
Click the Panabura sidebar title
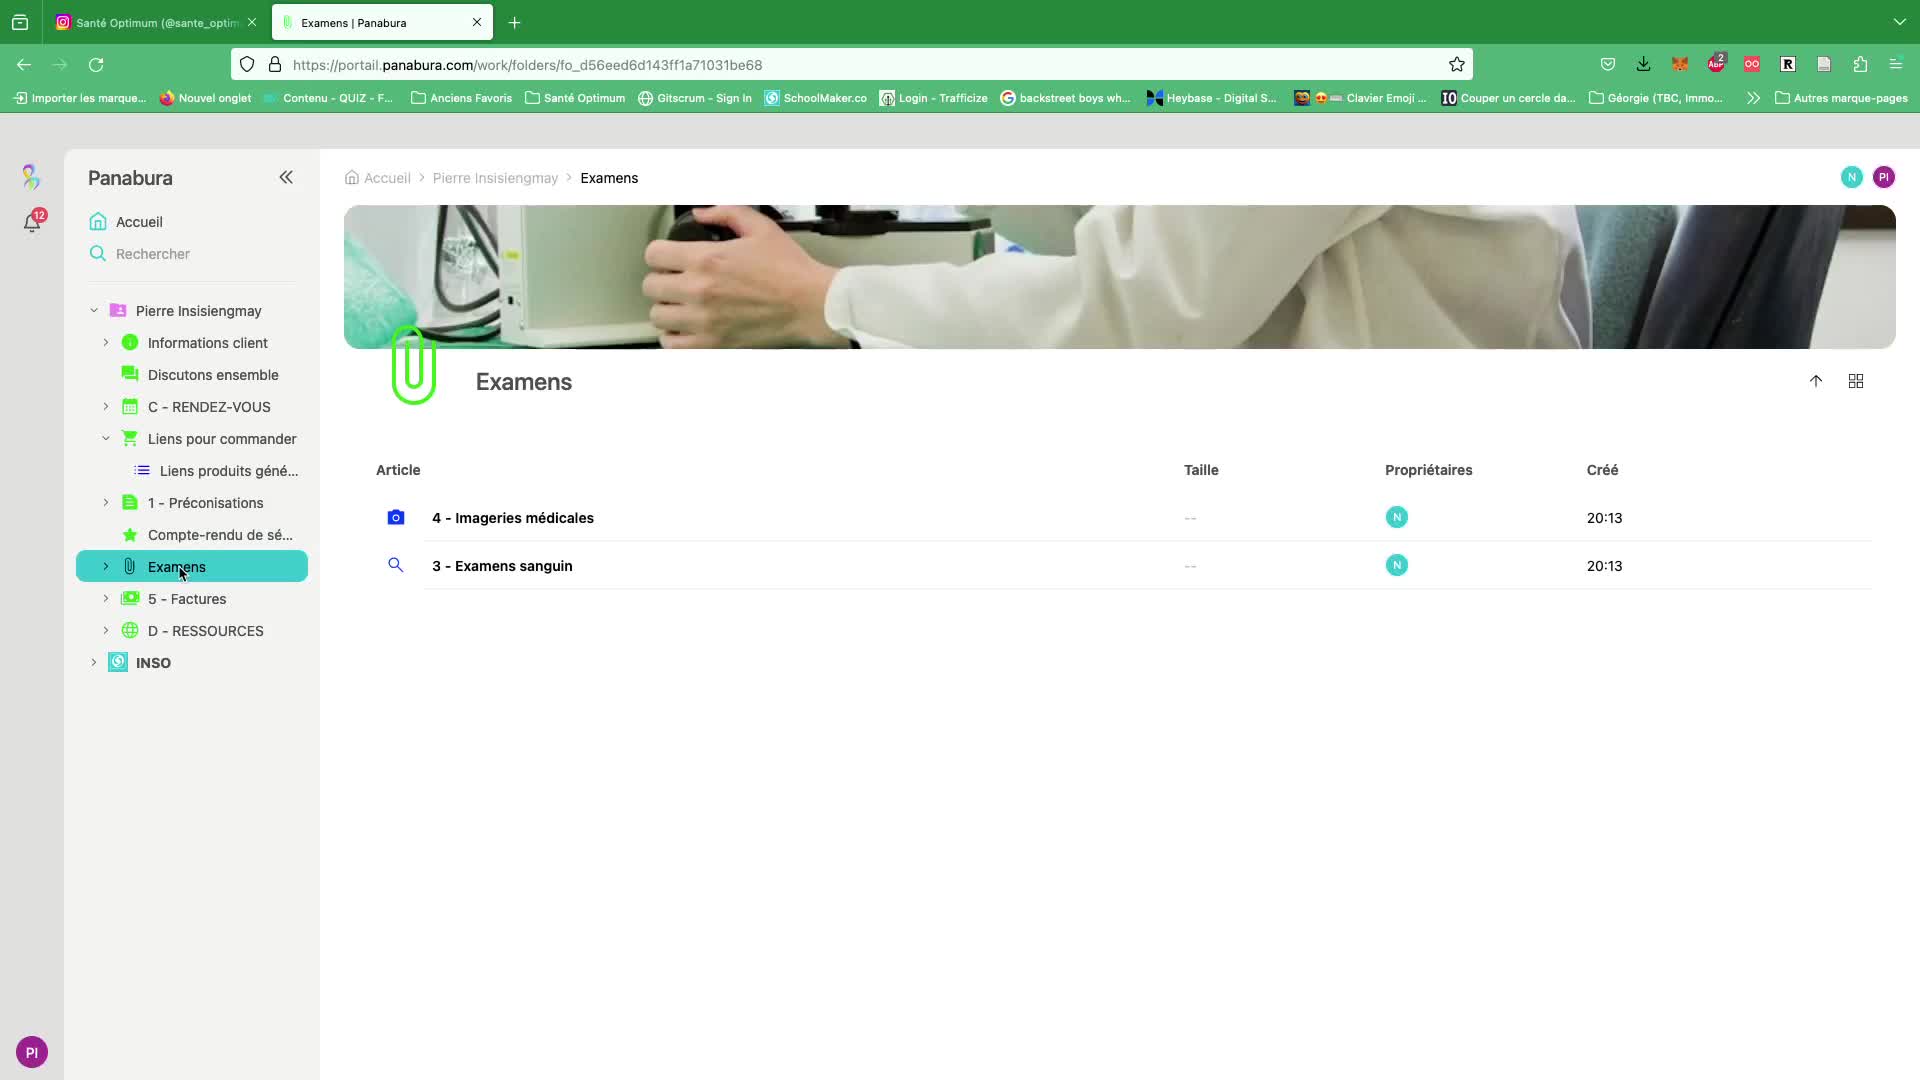[130, 178]
